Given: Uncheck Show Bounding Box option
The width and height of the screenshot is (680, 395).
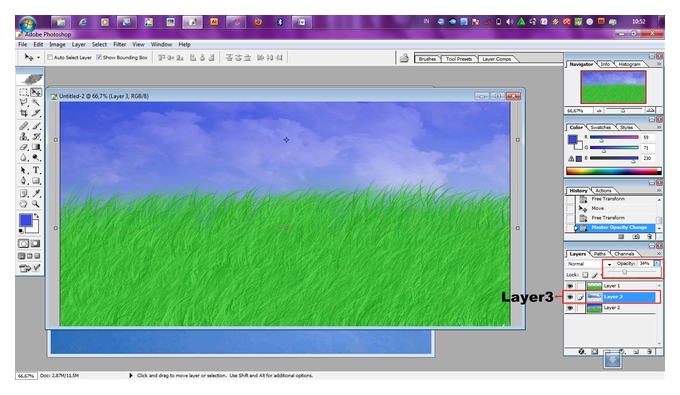Looking at the screenshot, I should (x=99, y=57).
